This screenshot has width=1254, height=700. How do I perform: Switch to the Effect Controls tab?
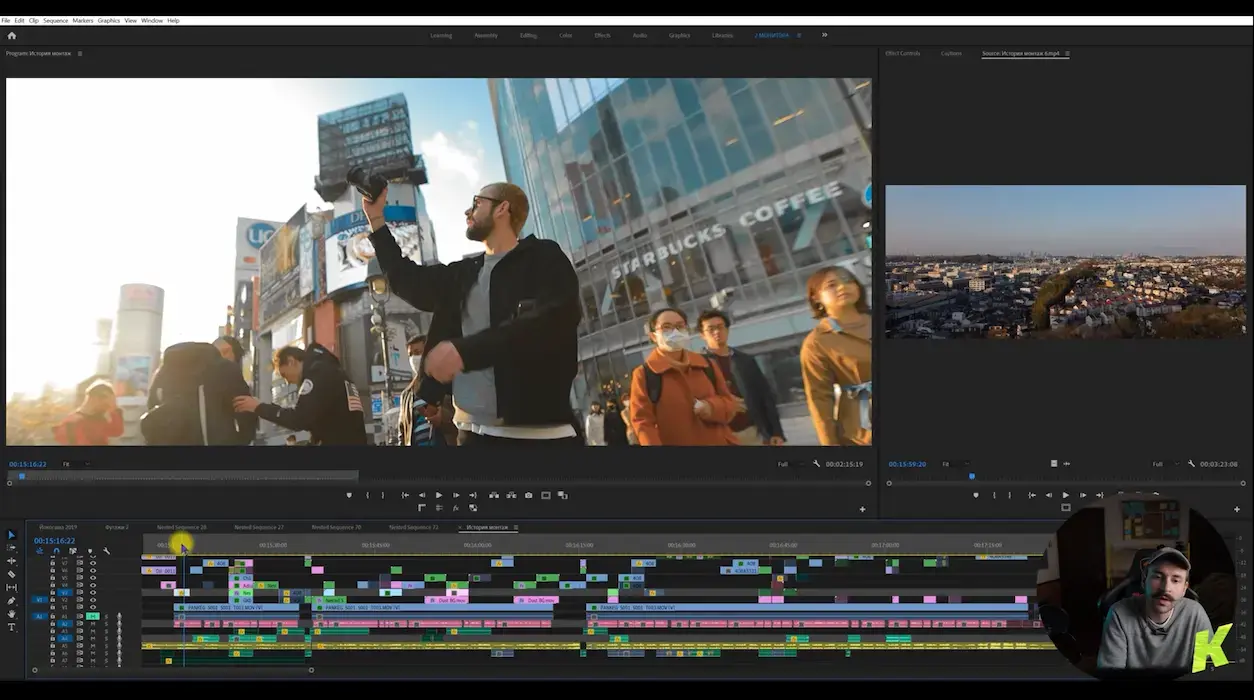point(903,53)
